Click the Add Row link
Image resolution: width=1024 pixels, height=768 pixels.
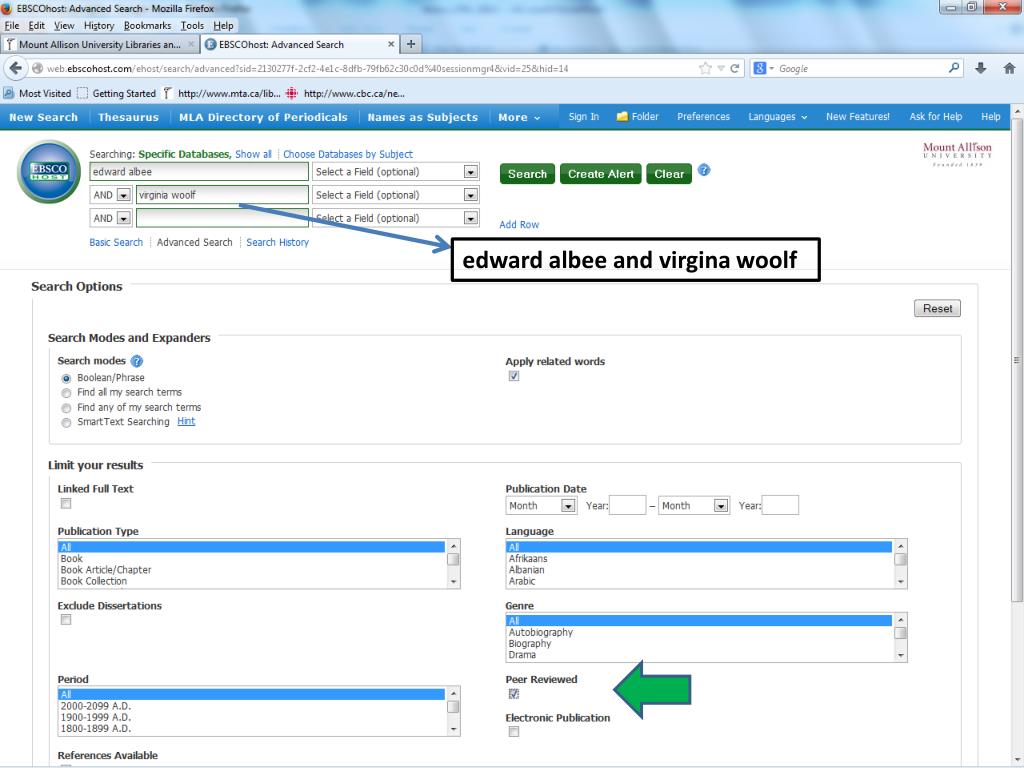[519, 225]
